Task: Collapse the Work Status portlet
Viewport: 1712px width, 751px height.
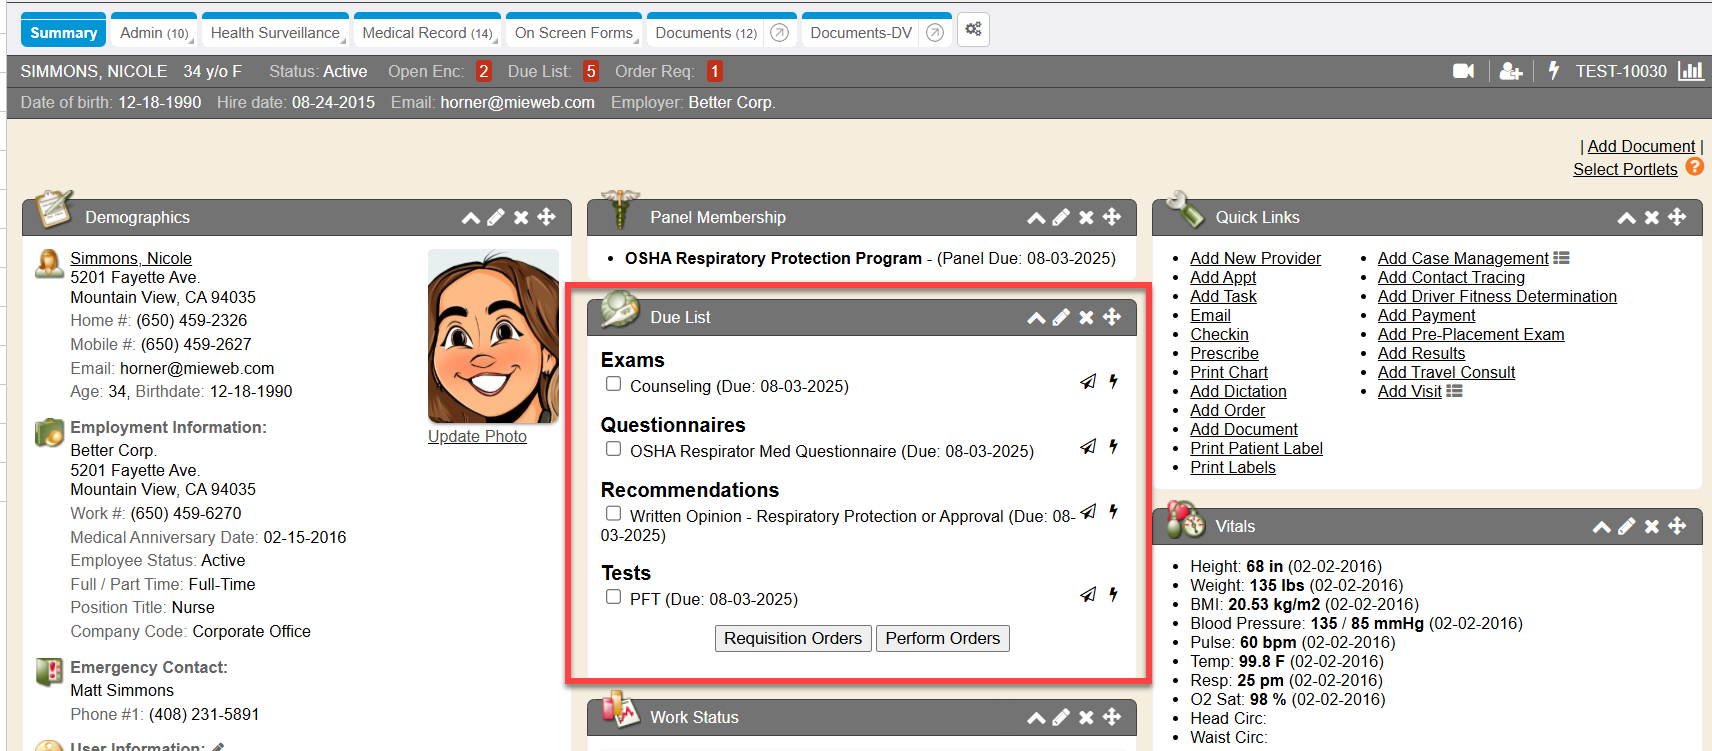Action: click(1036, 717)
